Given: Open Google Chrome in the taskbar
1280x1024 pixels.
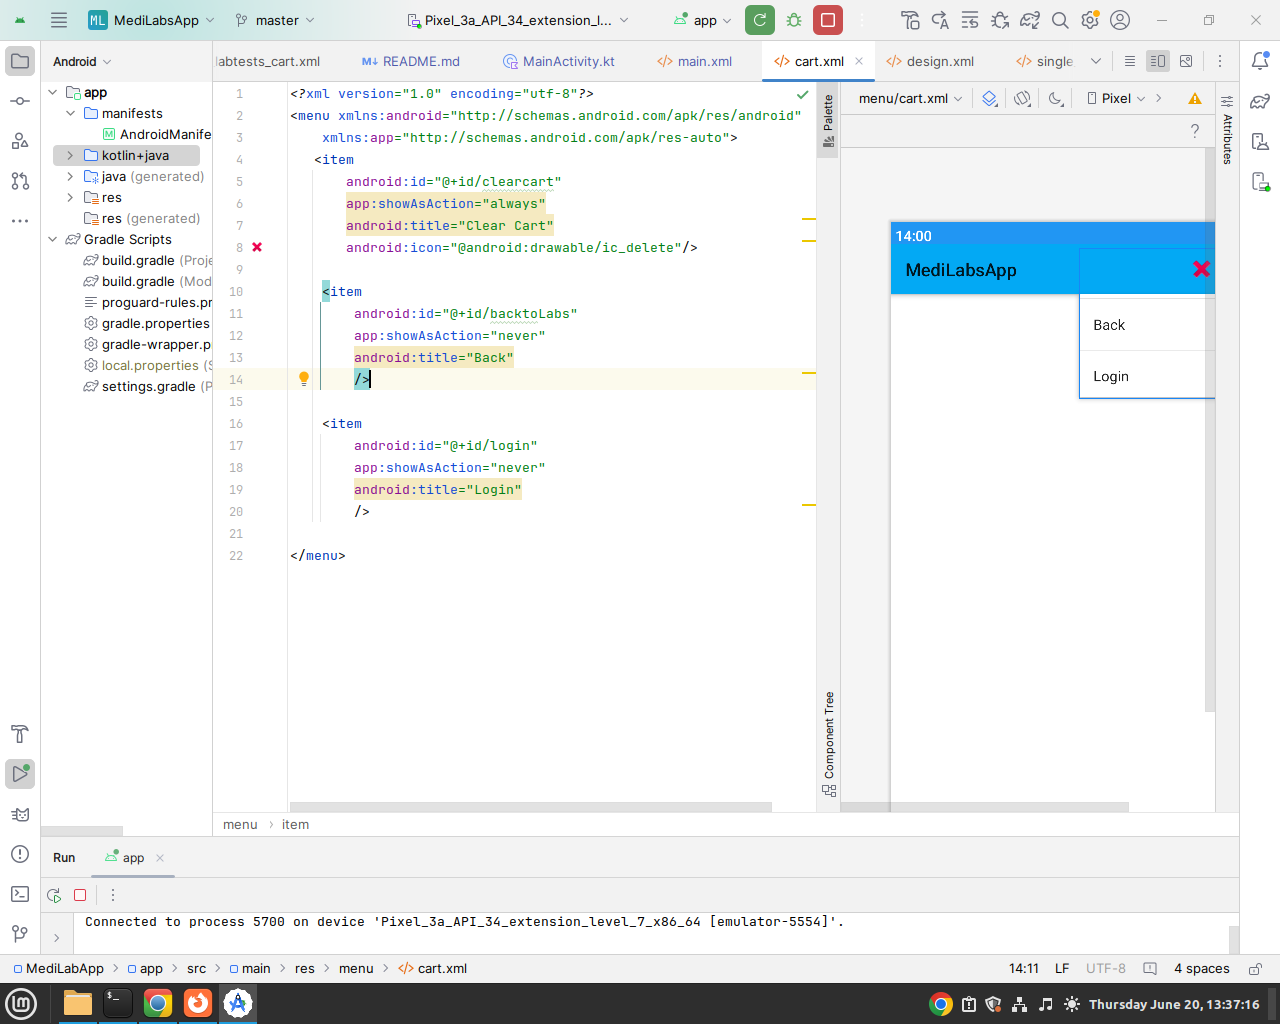Looking at the screenshot, I should (x=157, y=1003).
